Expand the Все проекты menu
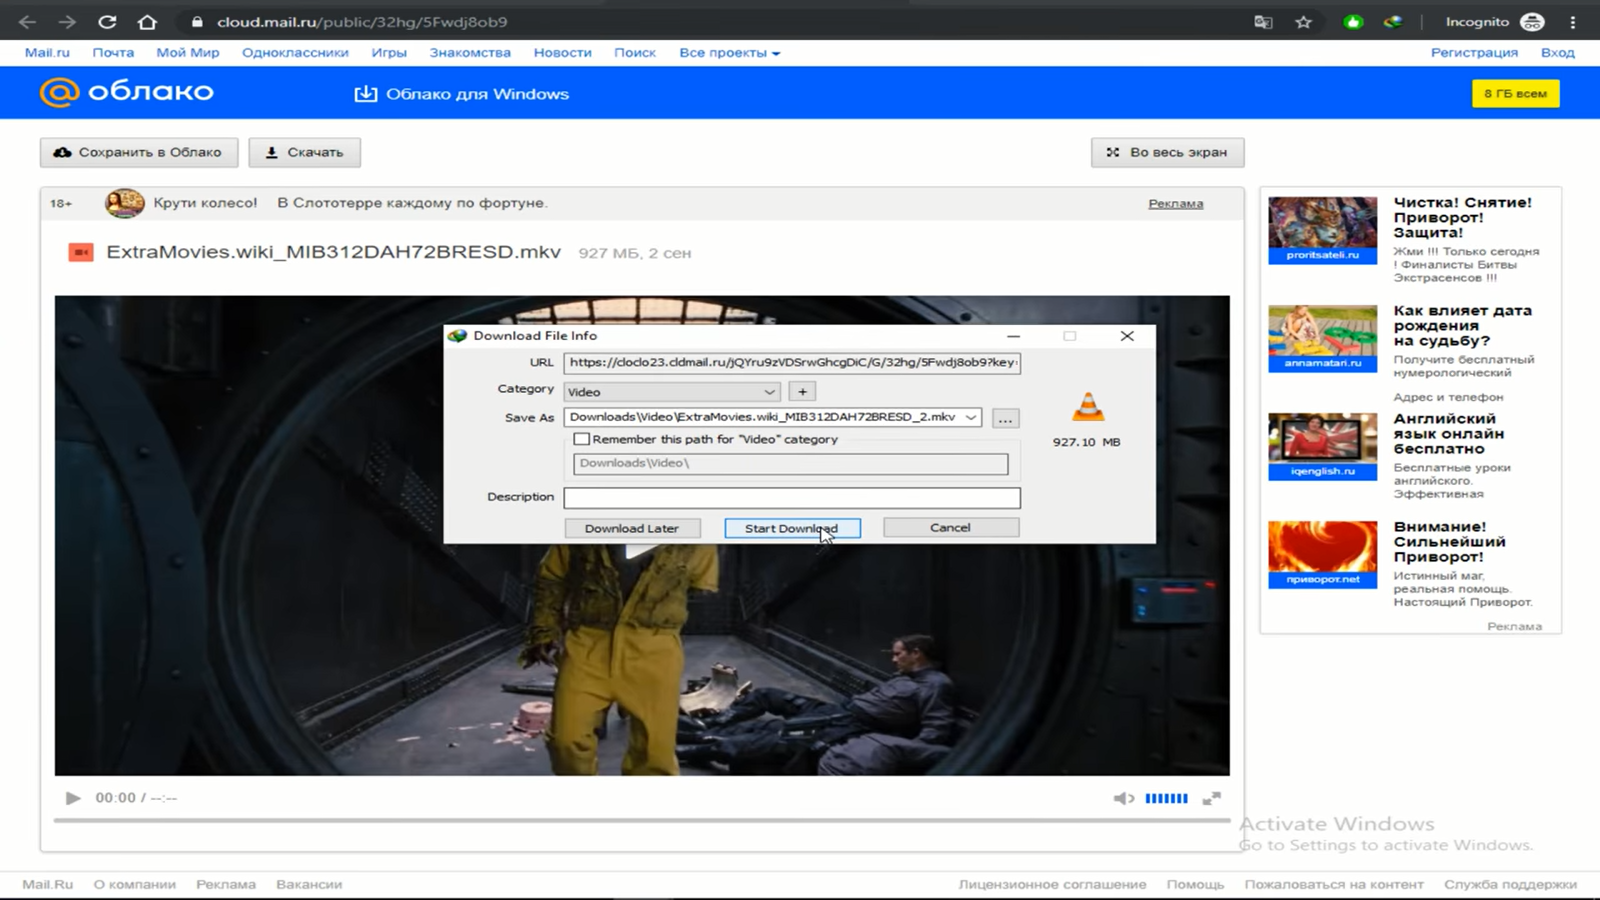Image resolution: width=1600 pixels, height=900 pixels. point(729,53)
